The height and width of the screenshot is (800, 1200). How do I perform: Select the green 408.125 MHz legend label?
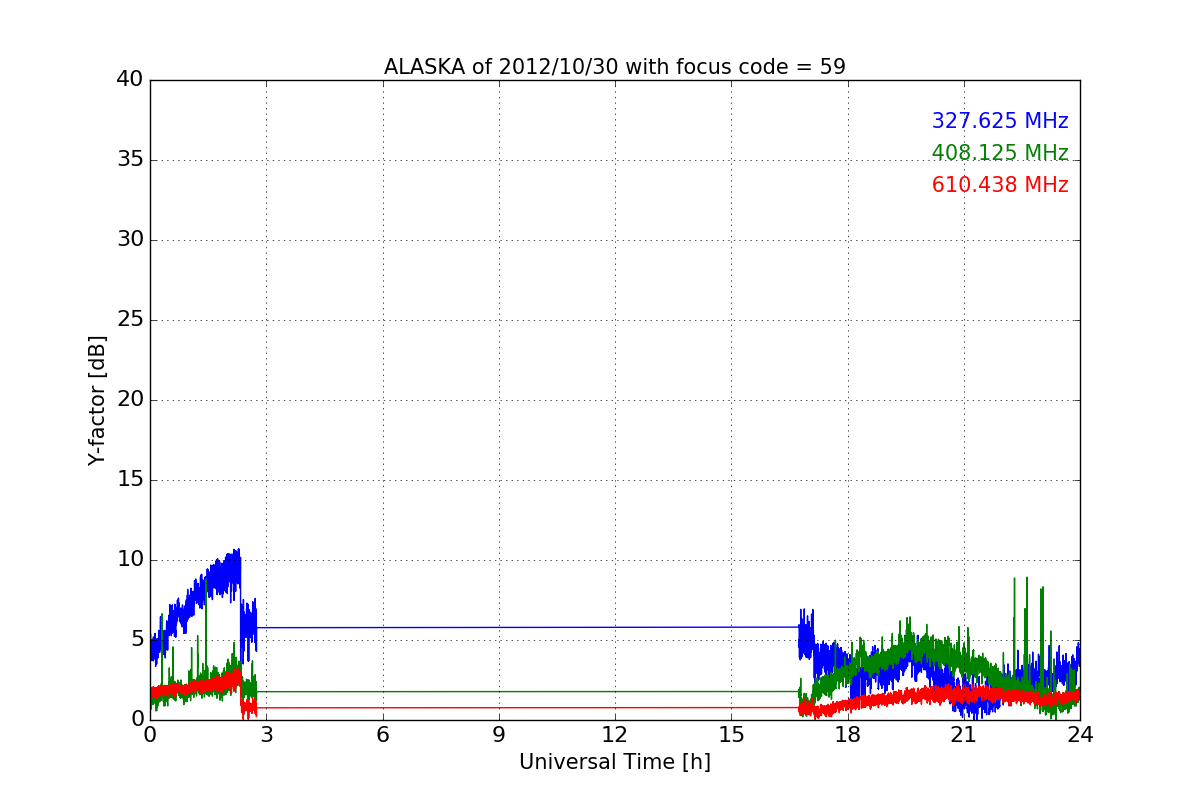(x=1000, y=153)
